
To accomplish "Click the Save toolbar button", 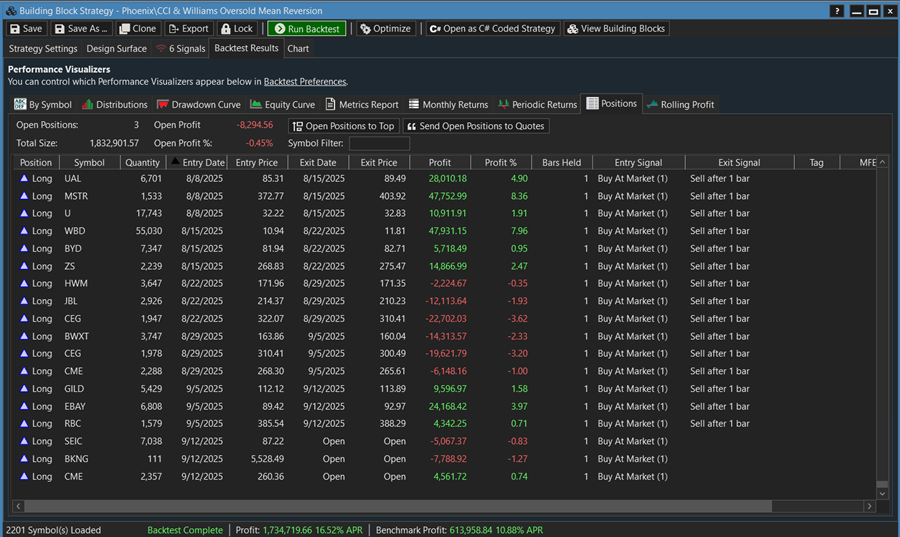I will tap(26, 29).
